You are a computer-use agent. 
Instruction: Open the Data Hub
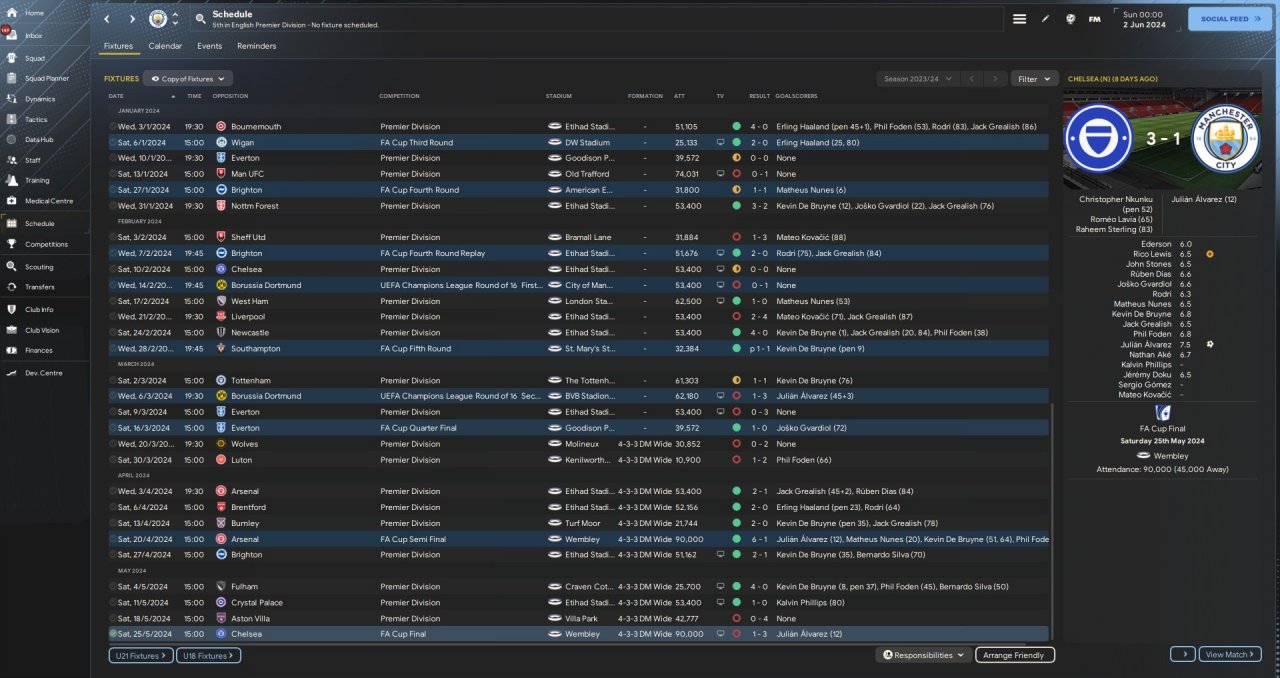[x=39, y=139]
